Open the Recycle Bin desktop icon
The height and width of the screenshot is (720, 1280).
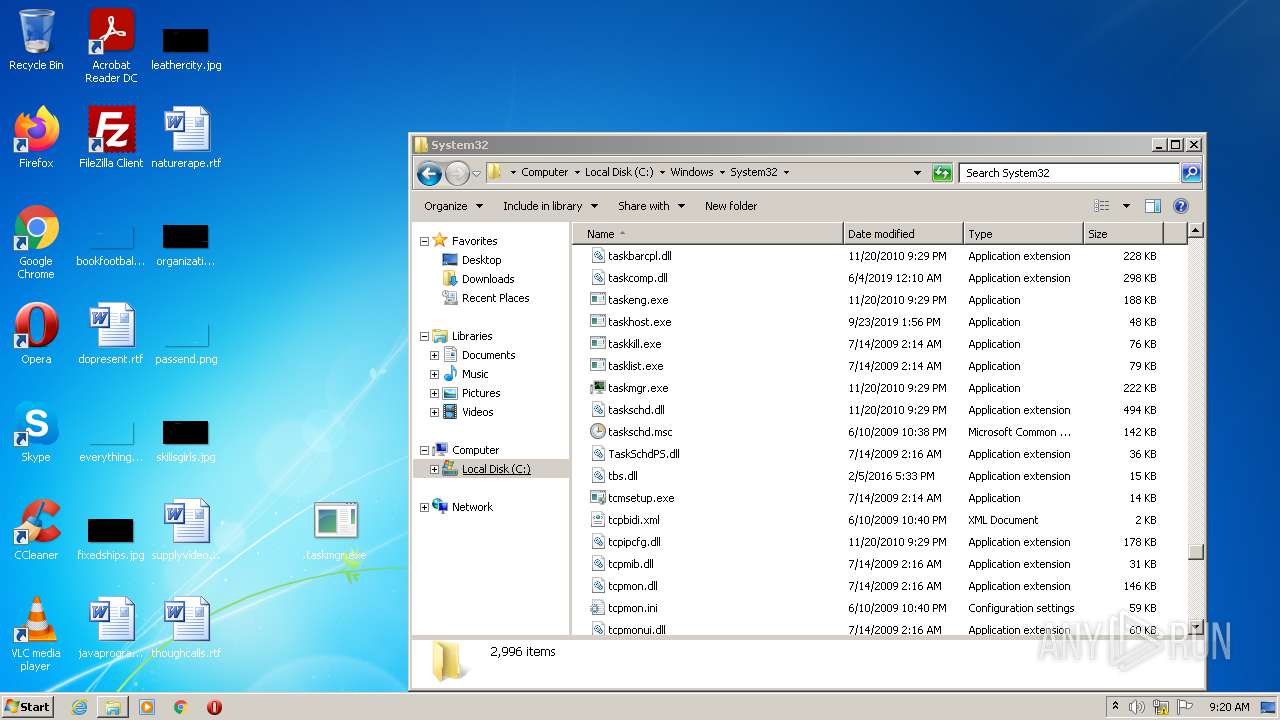tap(36, 40)
